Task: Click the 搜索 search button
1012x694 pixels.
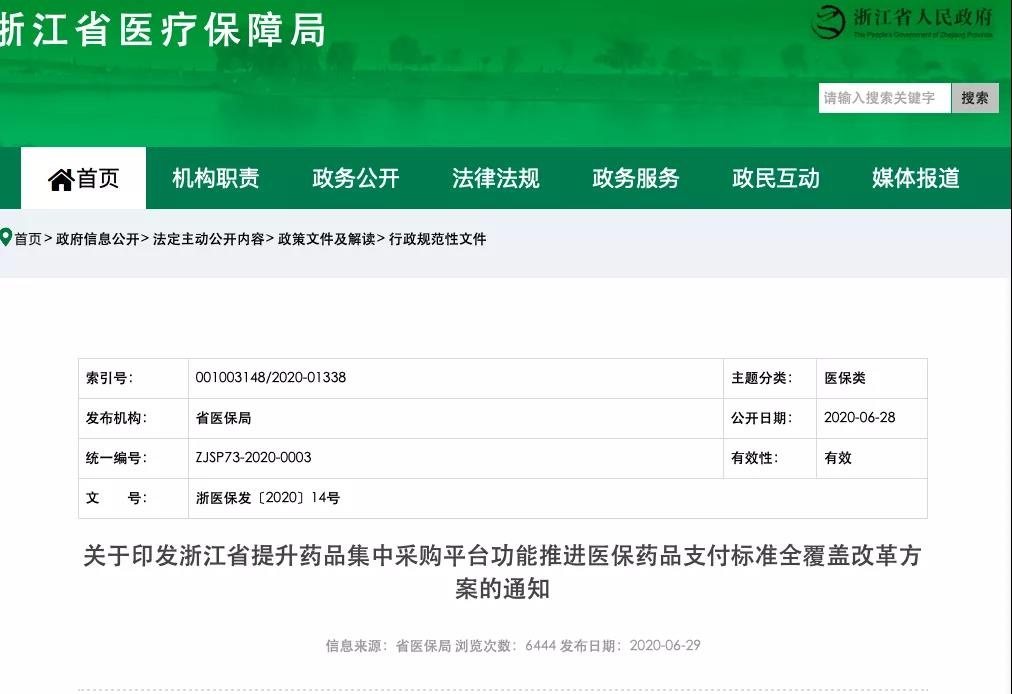Action: point(974,98)
